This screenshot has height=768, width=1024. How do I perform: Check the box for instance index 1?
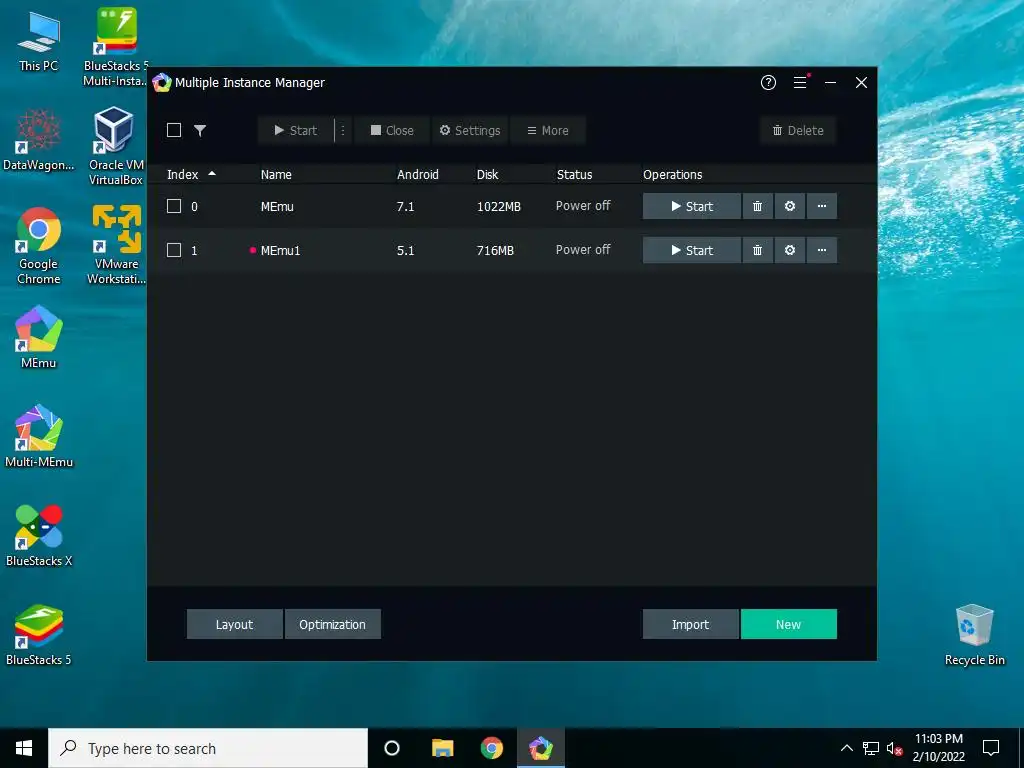(x=174, y=250)
